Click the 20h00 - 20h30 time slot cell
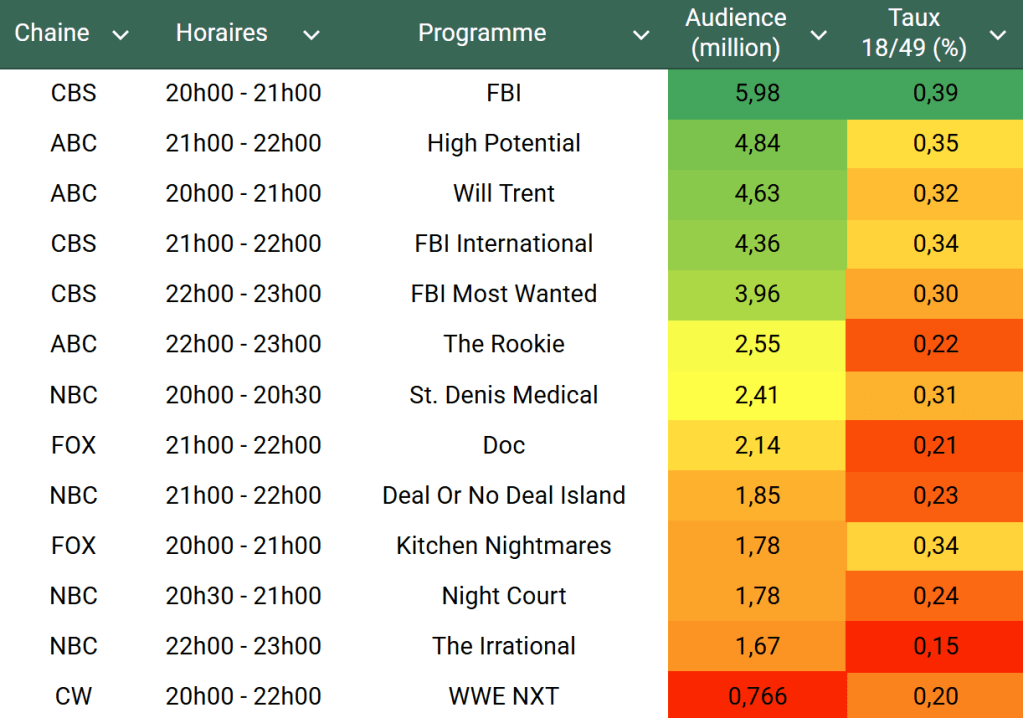The image size is (1023, 718). pos(243,395)
